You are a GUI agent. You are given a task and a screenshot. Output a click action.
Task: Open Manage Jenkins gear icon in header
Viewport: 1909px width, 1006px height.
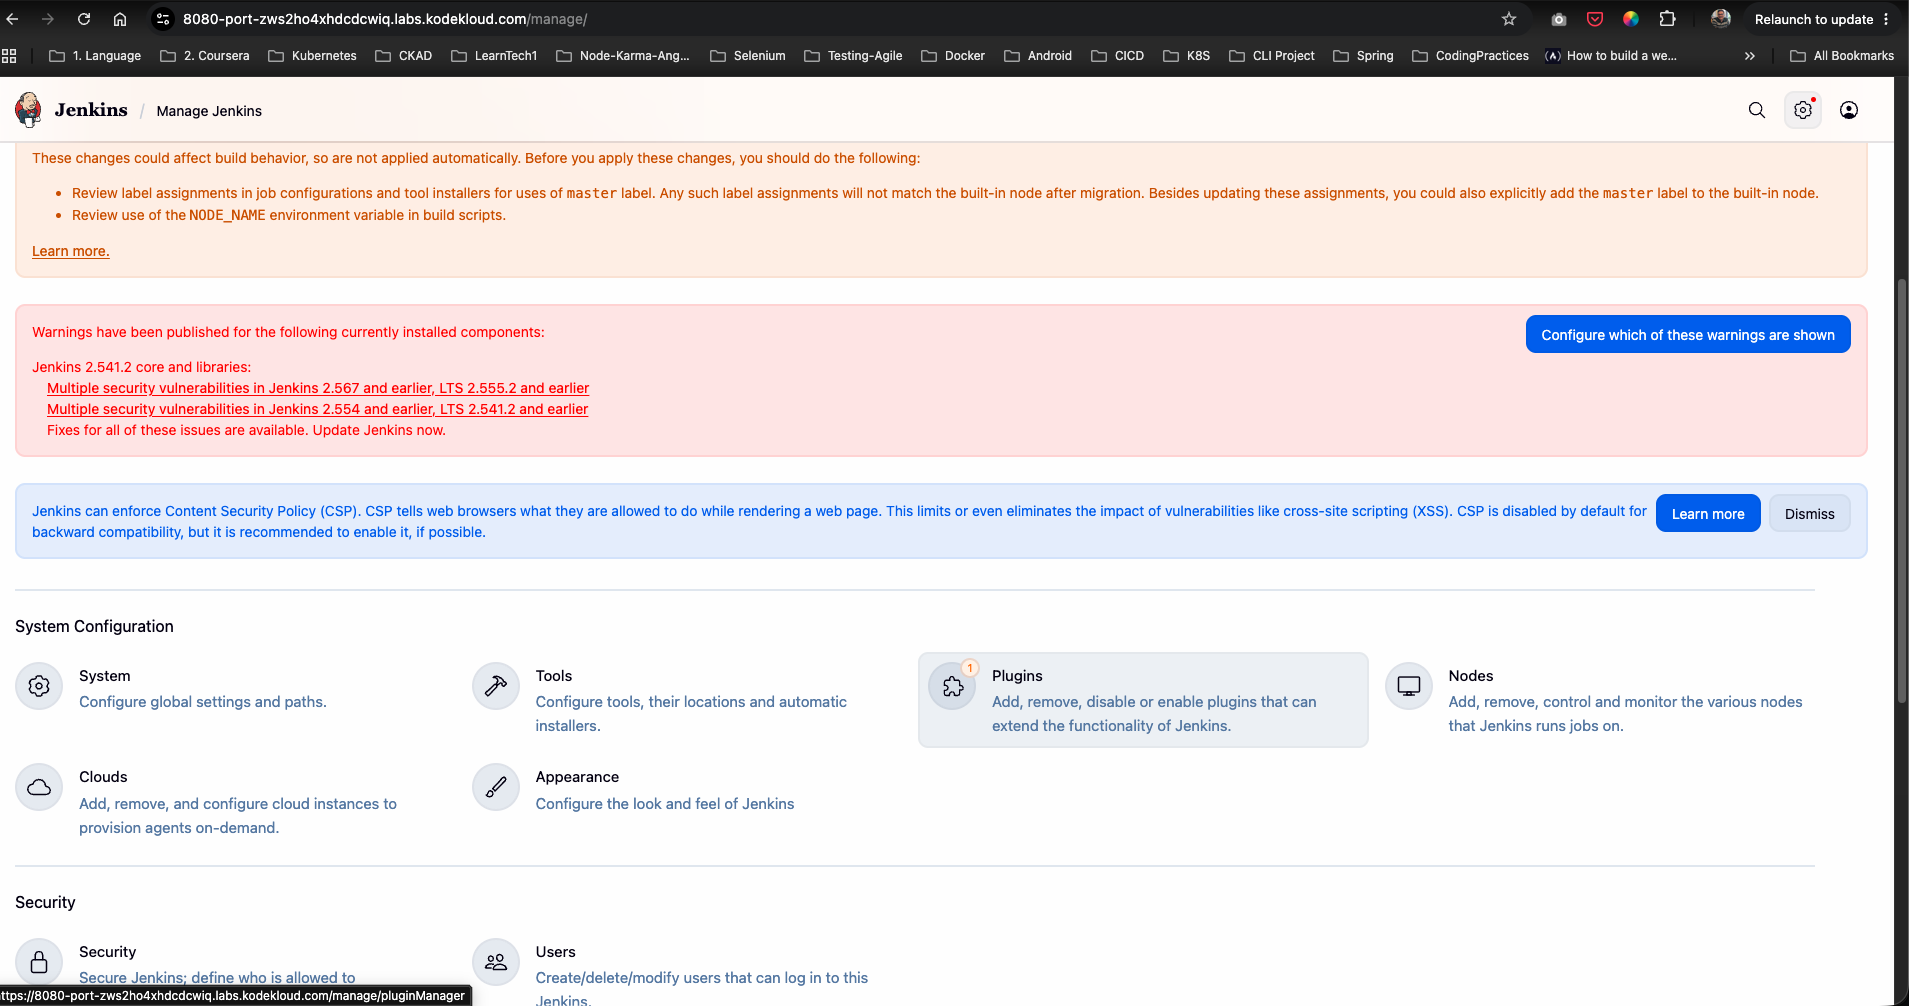pyautogui.click(x=1803, y=110)
